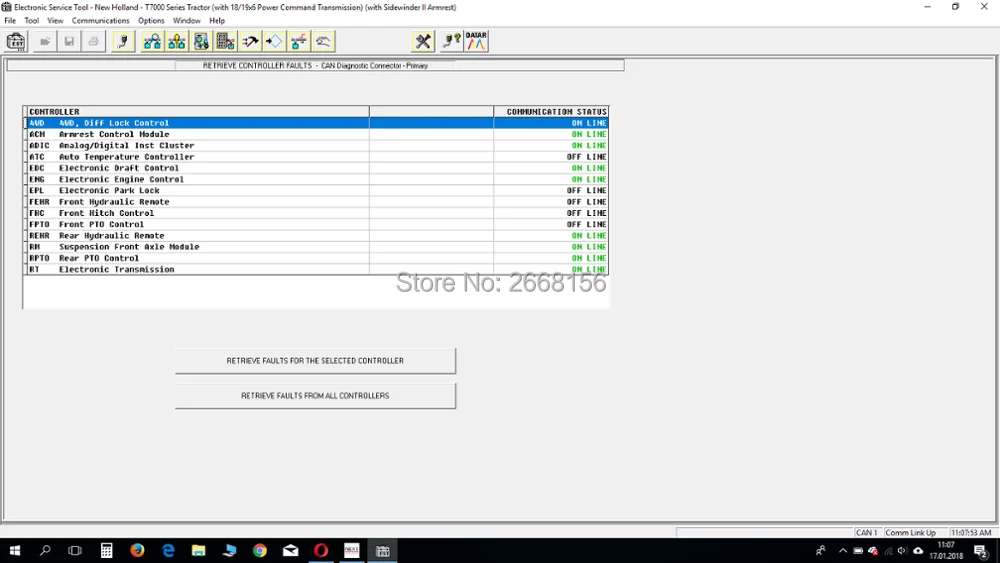
Task: Launch Firefox from the taskbar
Action: coord(137,550)
